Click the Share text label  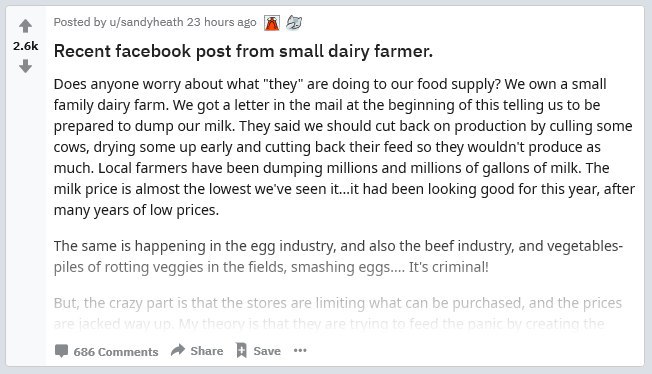click(207, 351)
